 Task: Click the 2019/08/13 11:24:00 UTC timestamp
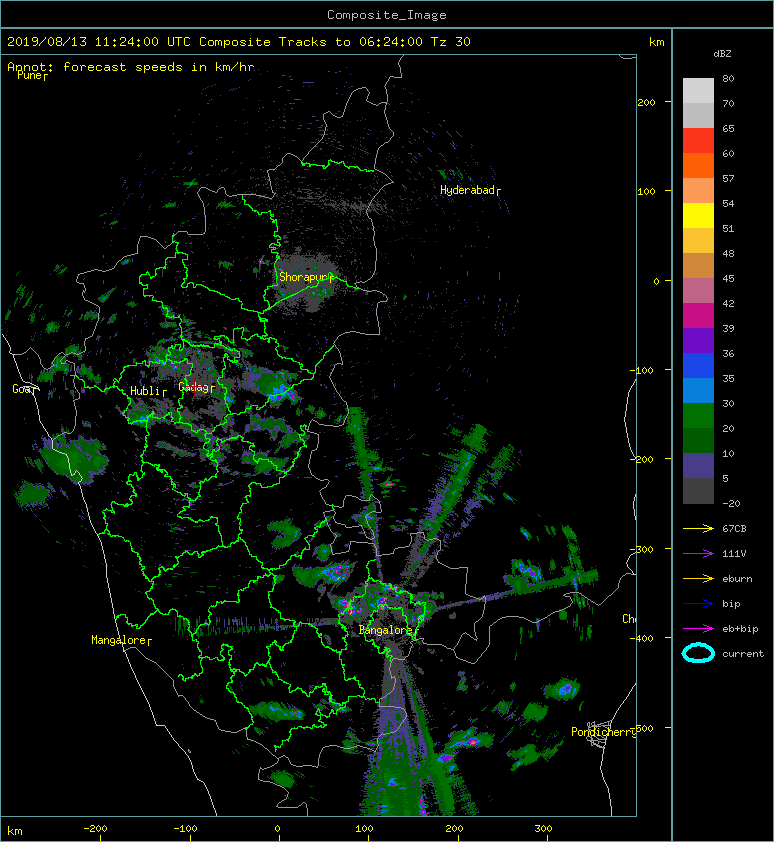click(x=99, y=42)
